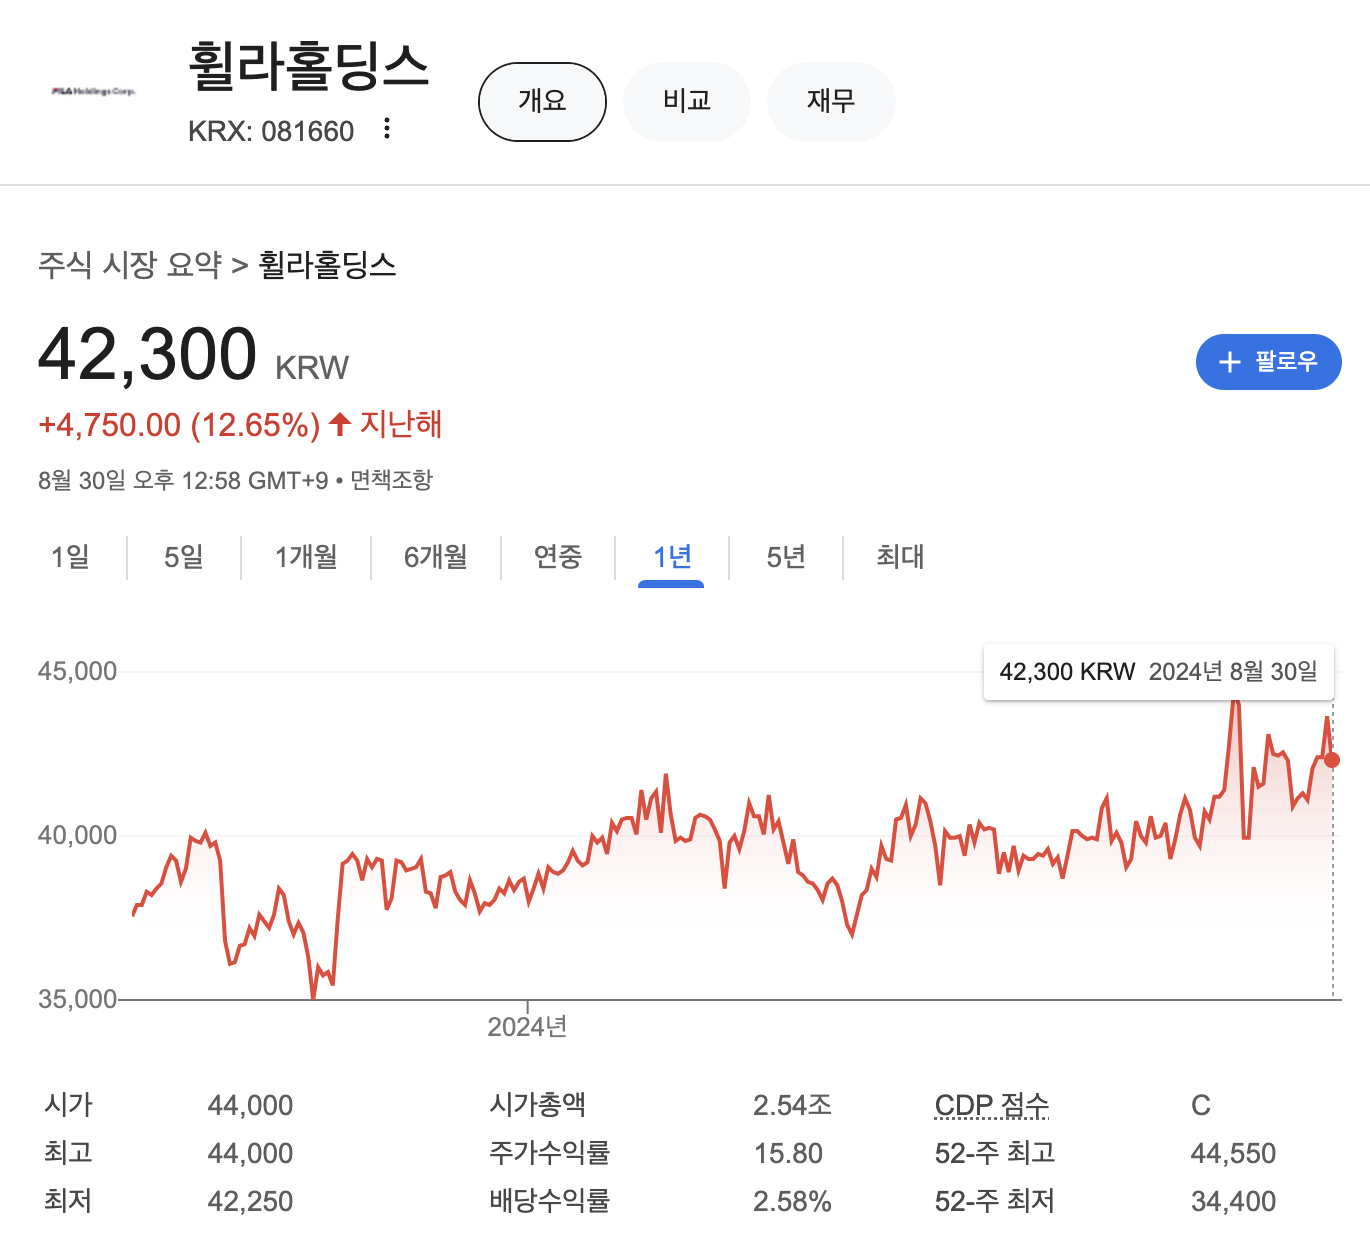Click the +4,750.00 (12.65%) change text

click(179, 425)
